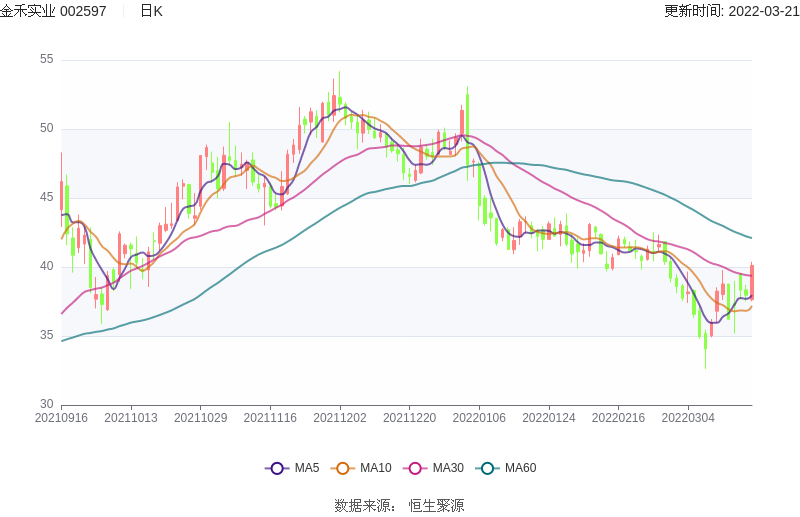Click the 30 price label on the y-axis
This screenshot has height=517, width=800.
pyautogui.click(x=47, y=404)
